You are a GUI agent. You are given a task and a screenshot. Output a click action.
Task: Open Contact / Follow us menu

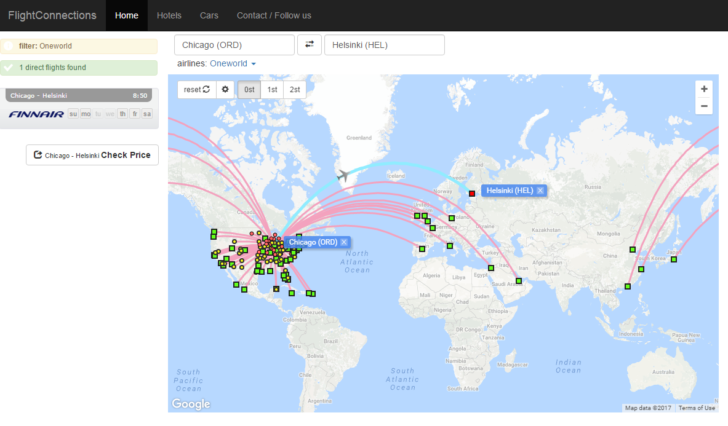coord(274,15)
